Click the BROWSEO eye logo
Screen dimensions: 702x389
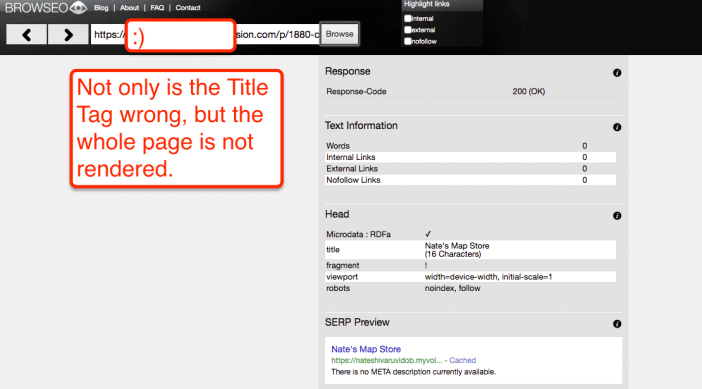click(x=46, y=8)
